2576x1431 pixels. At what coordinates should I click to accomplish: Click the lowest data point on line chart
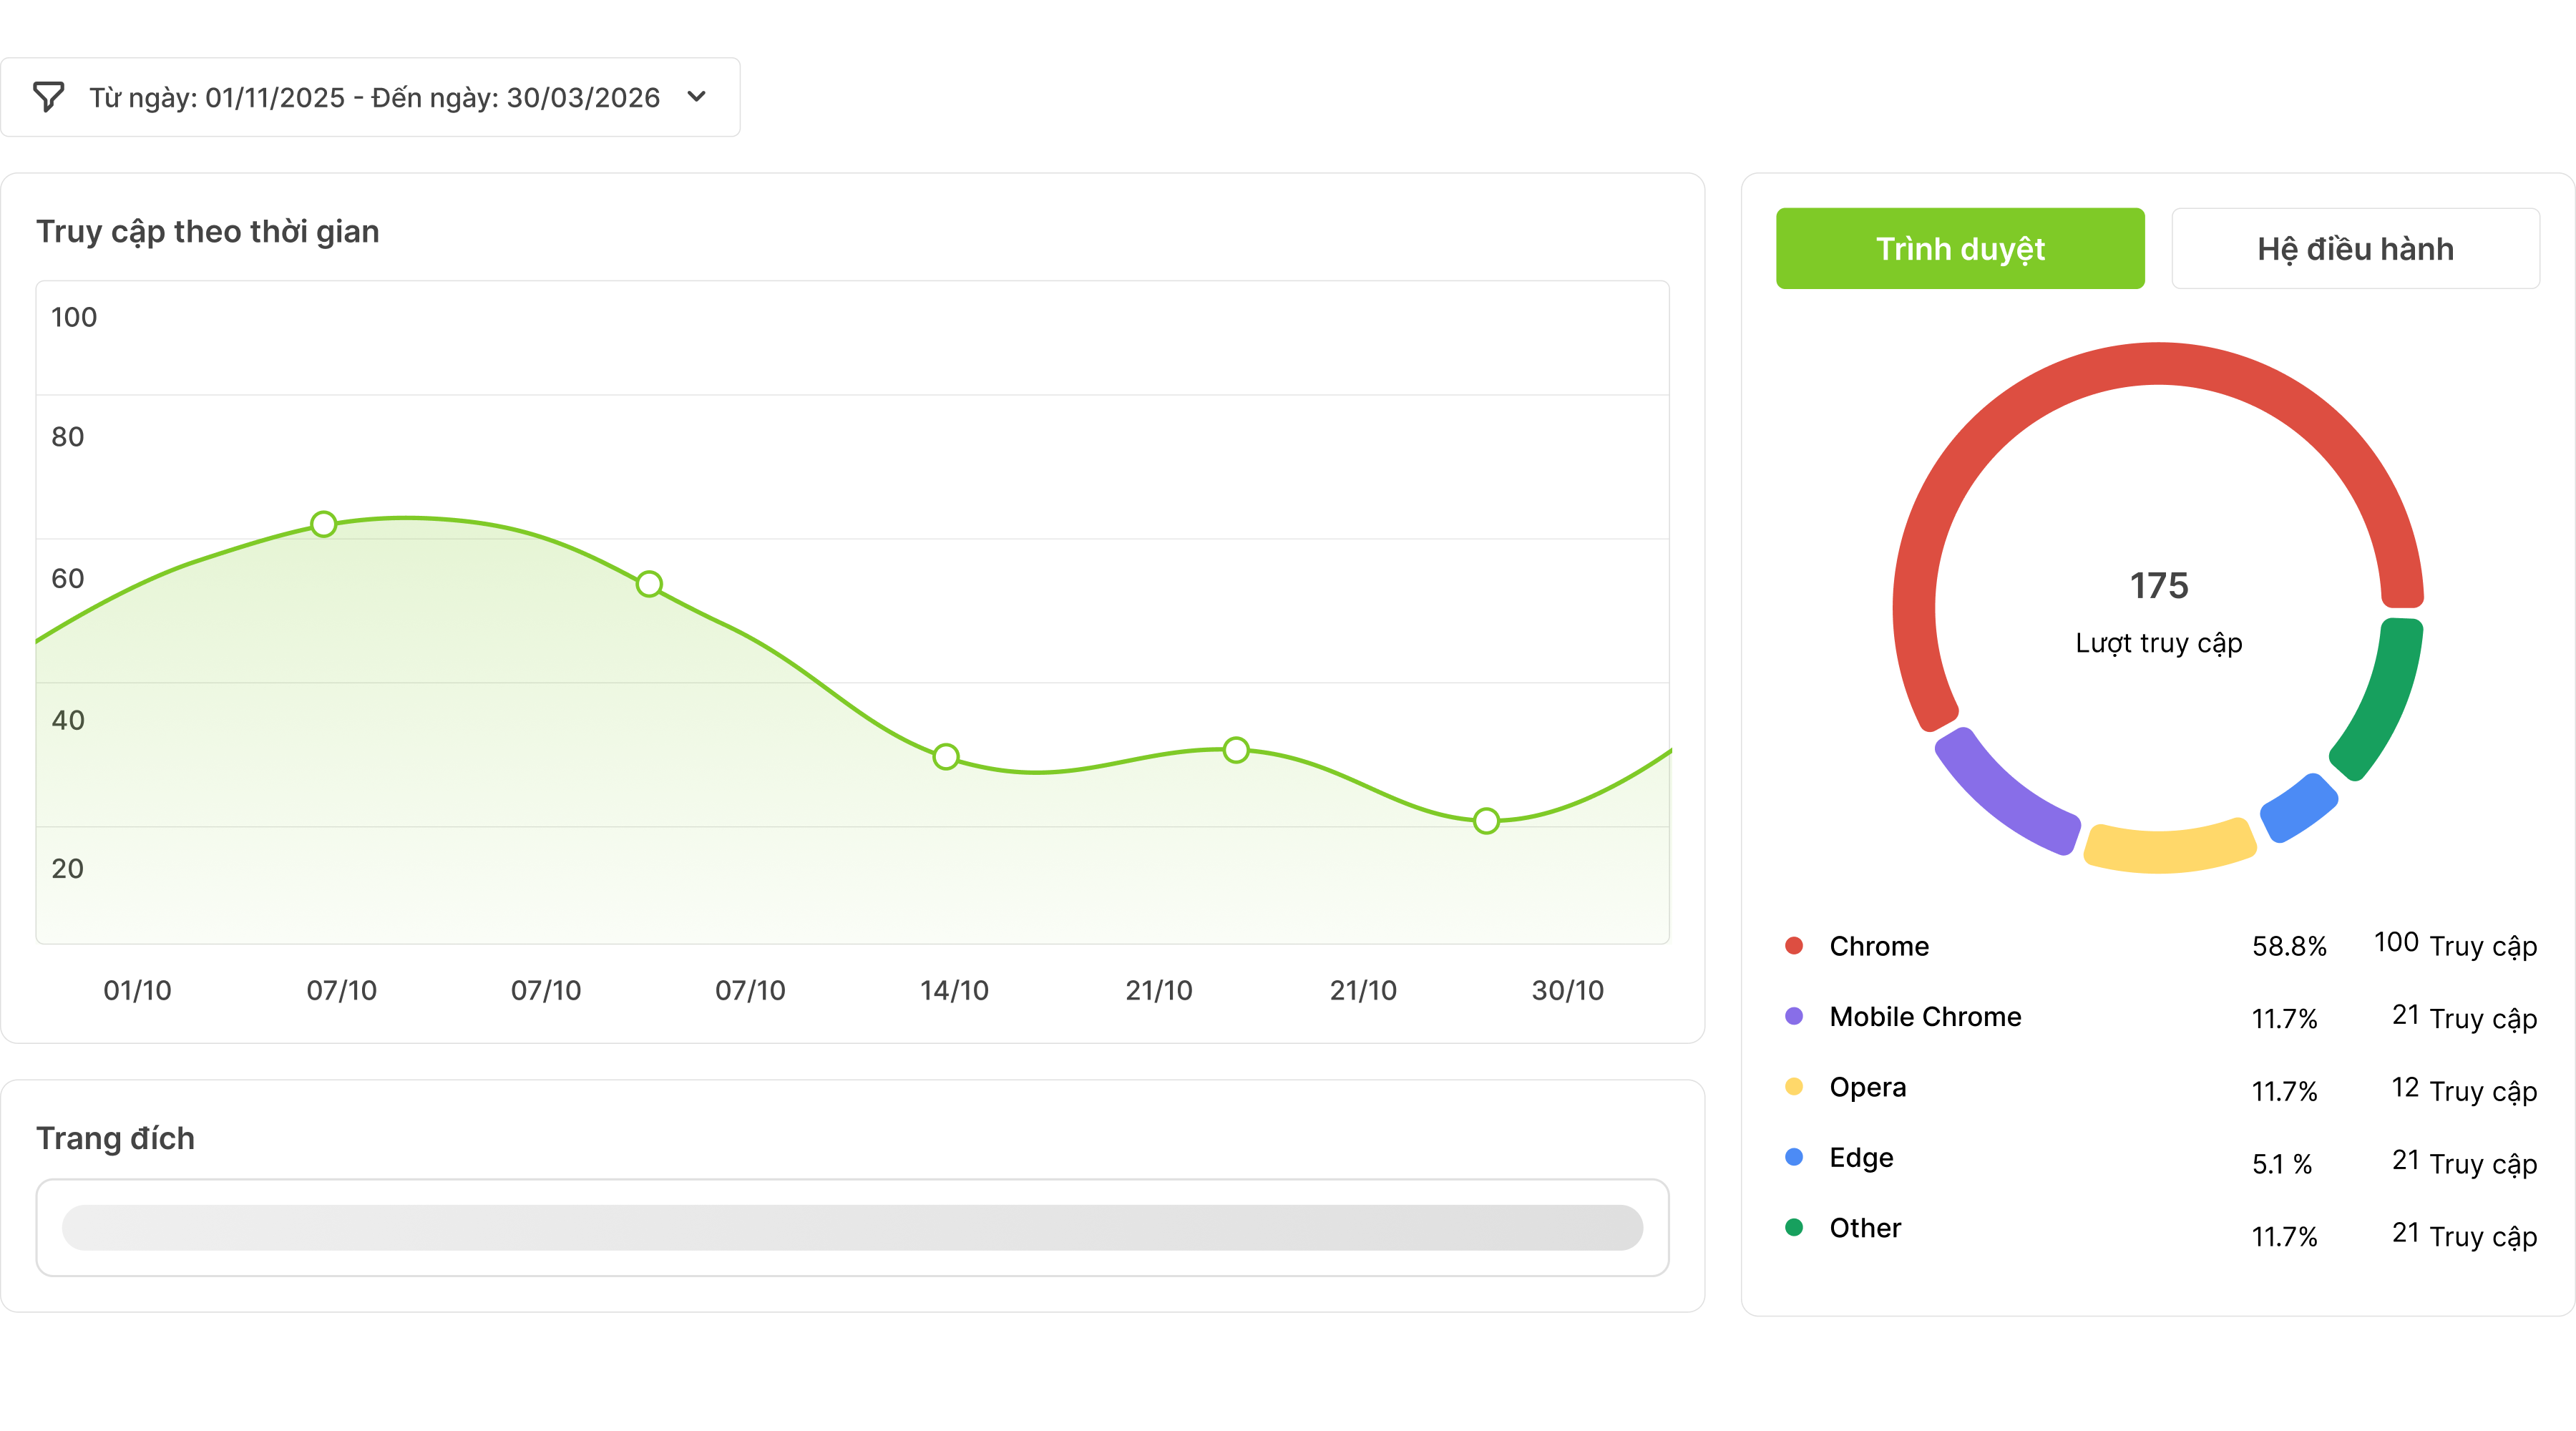pyautogui.click(x=1486, y=821)
